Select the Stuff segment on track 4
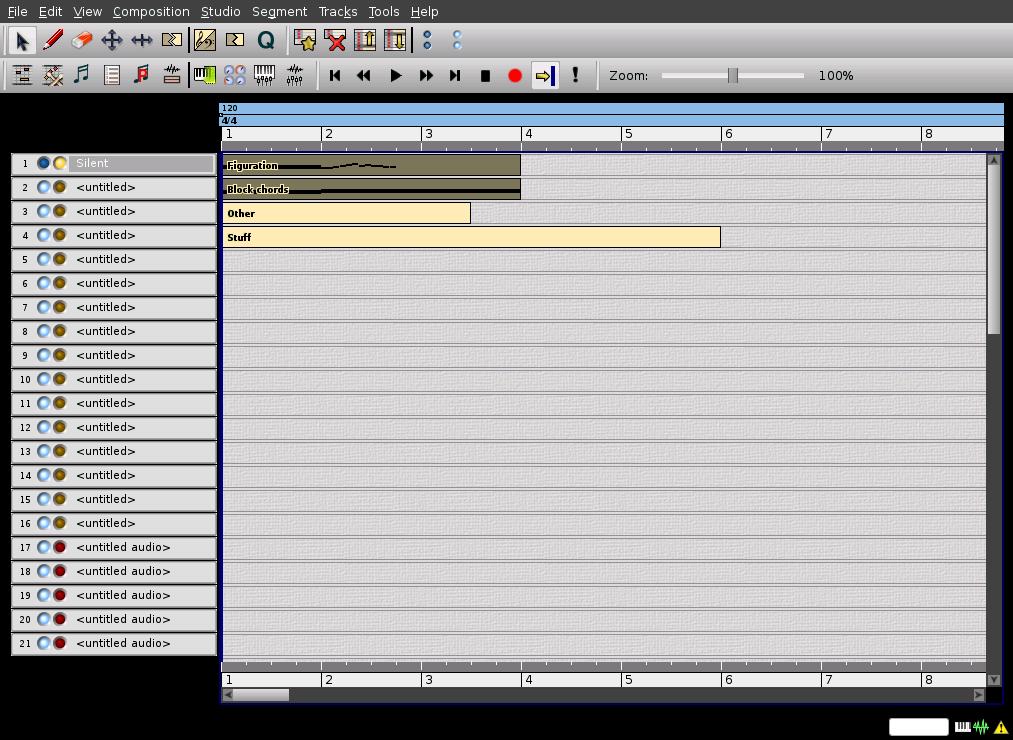1013x740 pixels. point(470,237)
